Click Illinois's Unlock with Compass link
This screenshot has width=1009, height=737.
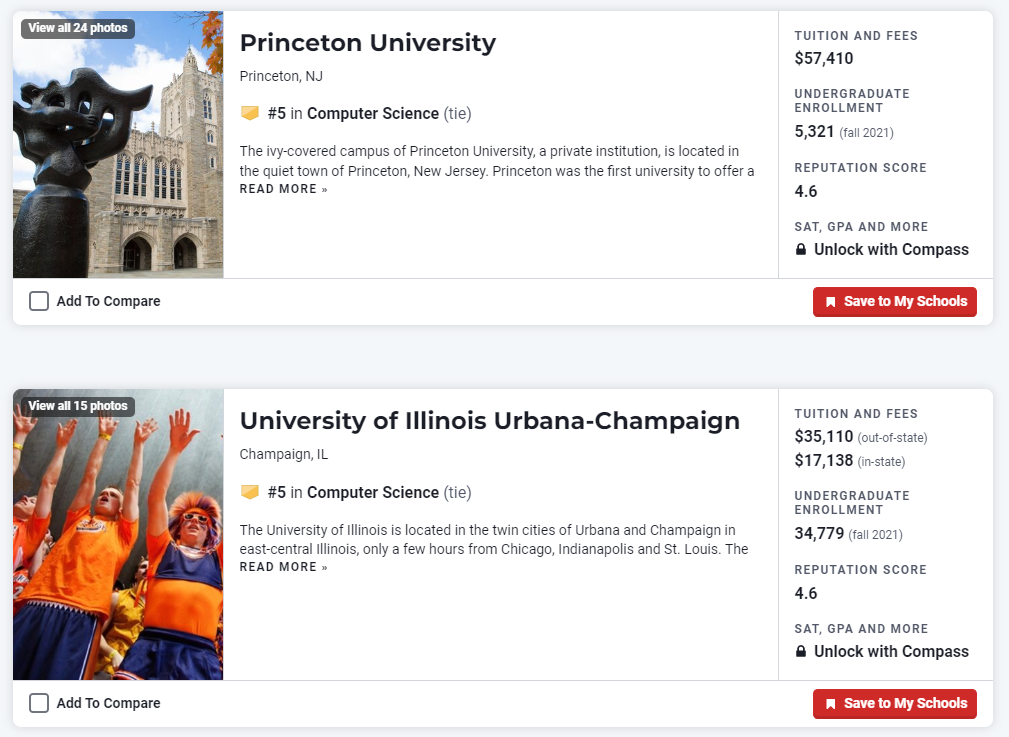point(890,652)
